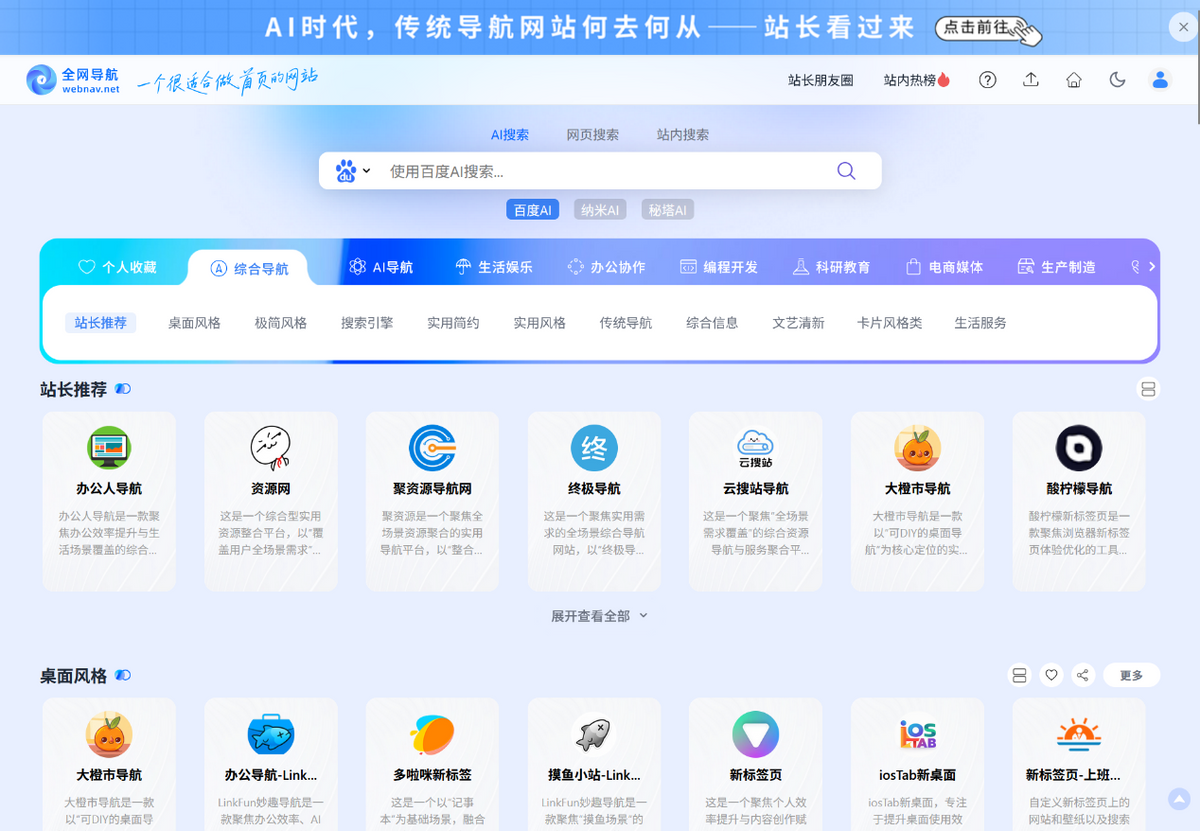Image resolution: width=1200 pixels, height=831 pixels.
Task: Click the heart favorite icon in 桌面风格
Action: pyautogui.click(x=1051, y=675)
